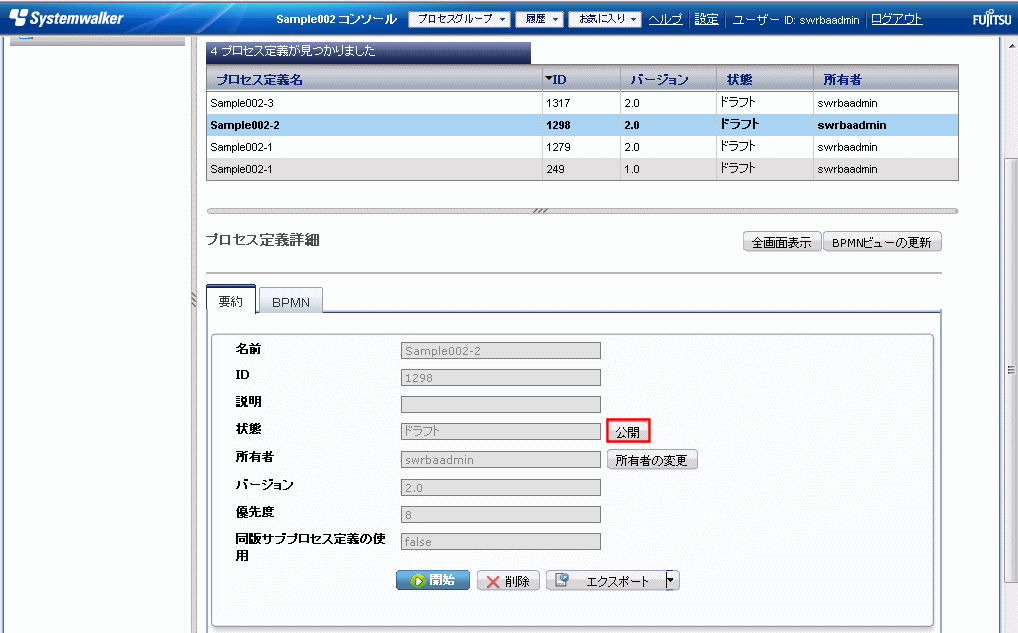Click the ログアウト link
1018x633 pixels.
coord(896,19)
